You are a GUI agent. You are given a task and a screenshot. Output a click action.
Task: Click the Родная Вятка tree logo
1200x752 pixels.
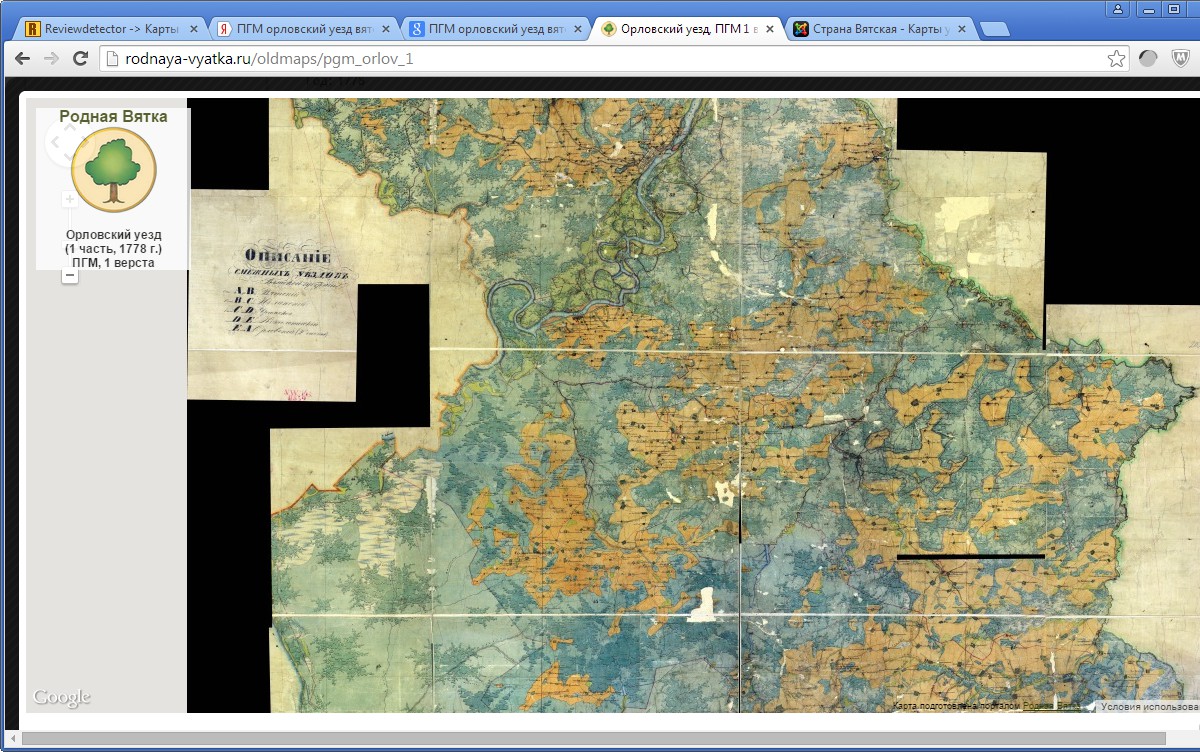pos(114,169)
